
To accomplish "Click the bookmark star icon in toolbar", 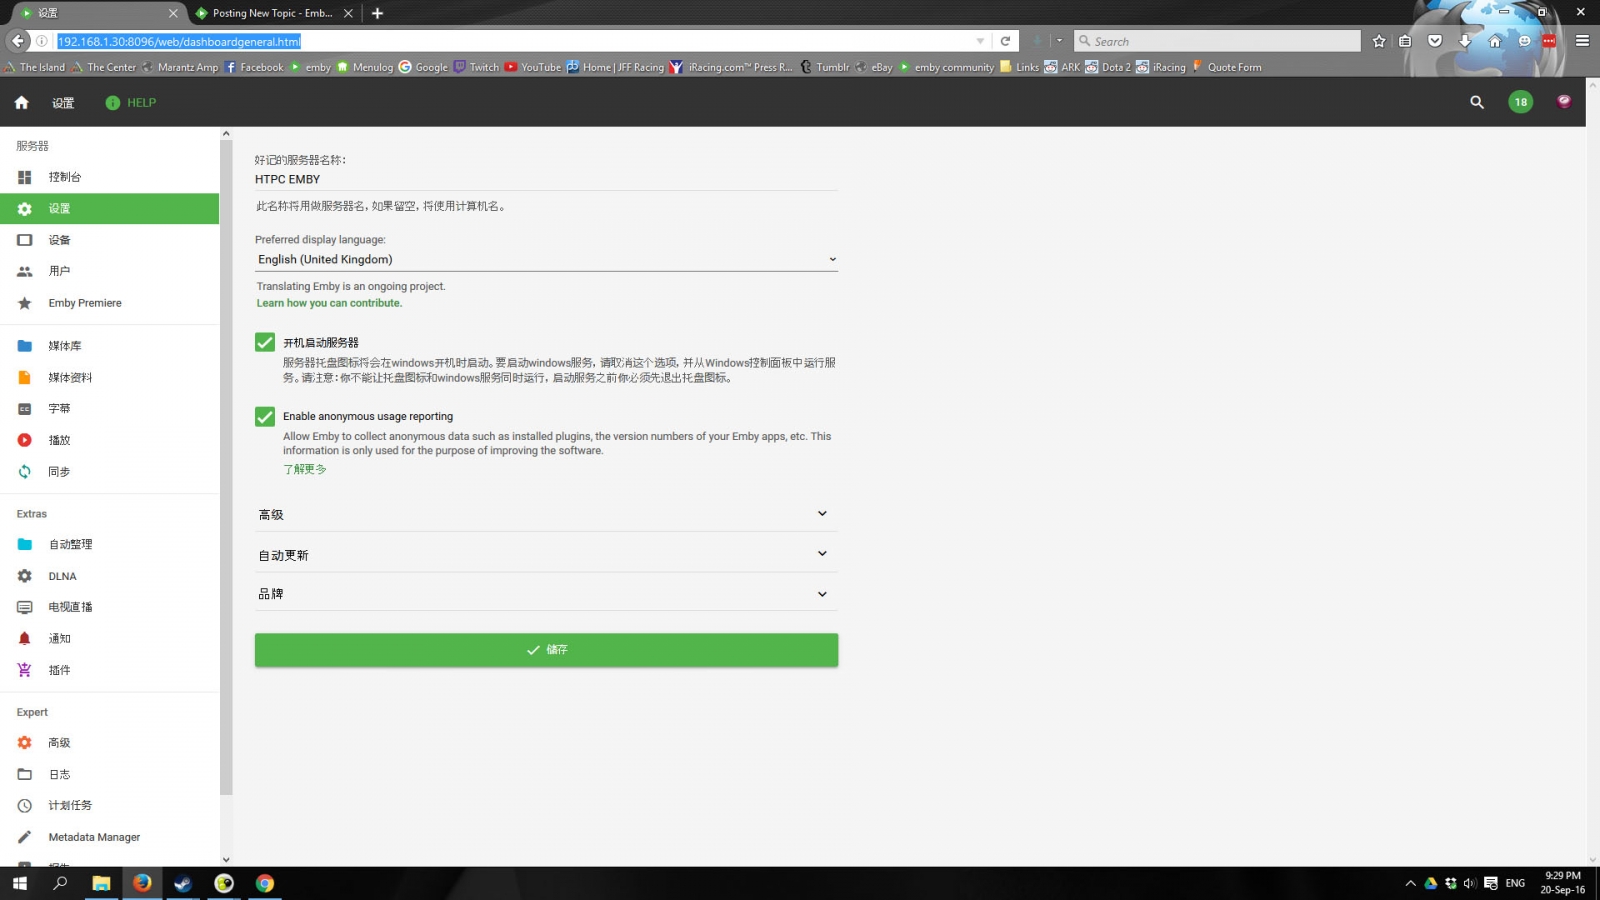I will tap(1379, 41).
